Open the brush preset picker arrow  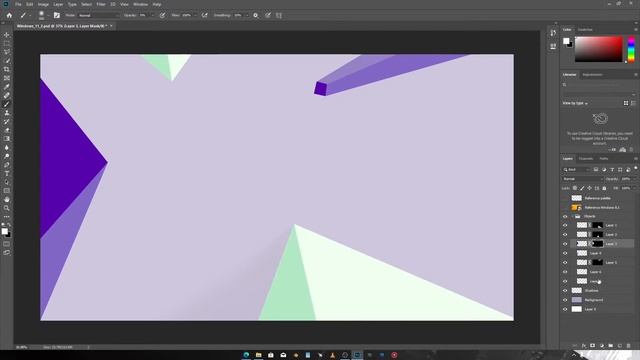tap(48, 16)
